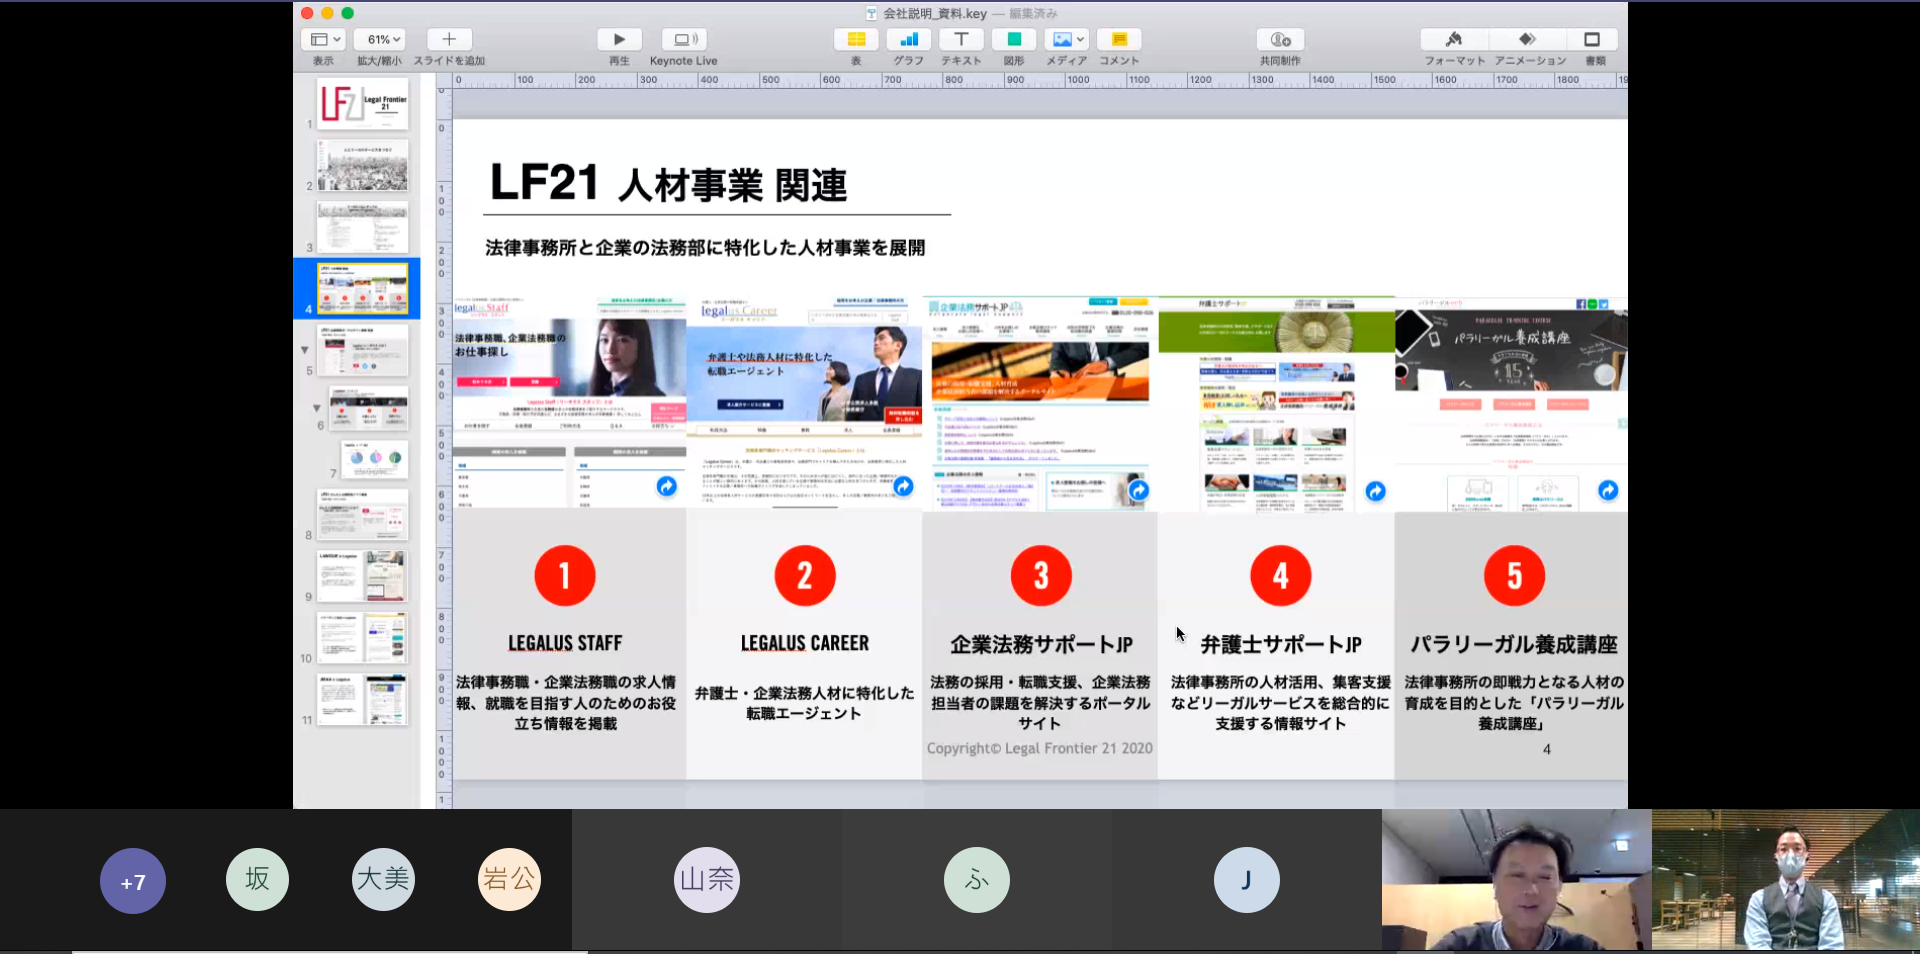1920x954 pixels.
Task: Select the red circle number 1
Action: click(565, 576)
